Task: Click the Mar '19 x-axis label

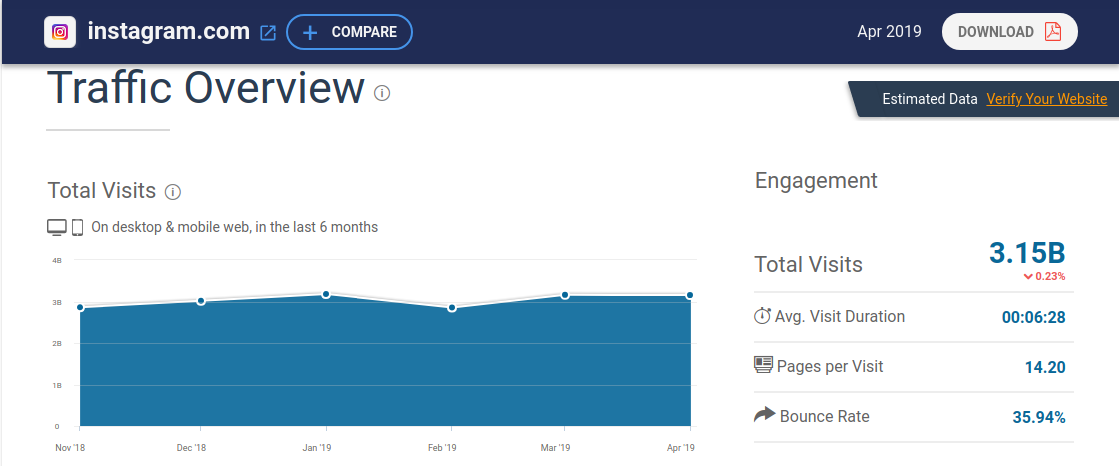Action: tap(555, 448)
